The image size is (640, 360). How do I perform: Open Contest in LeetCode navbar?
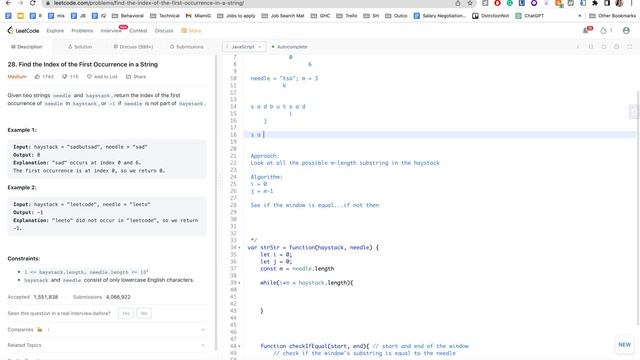pyautogui.click(x=138, y=31)
